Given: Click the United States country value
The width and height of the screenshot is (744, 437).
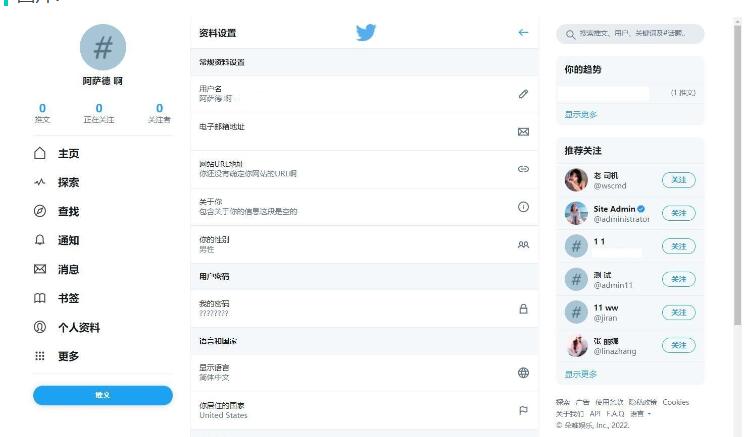Looking at the screenshot, I should click(223, 415).
